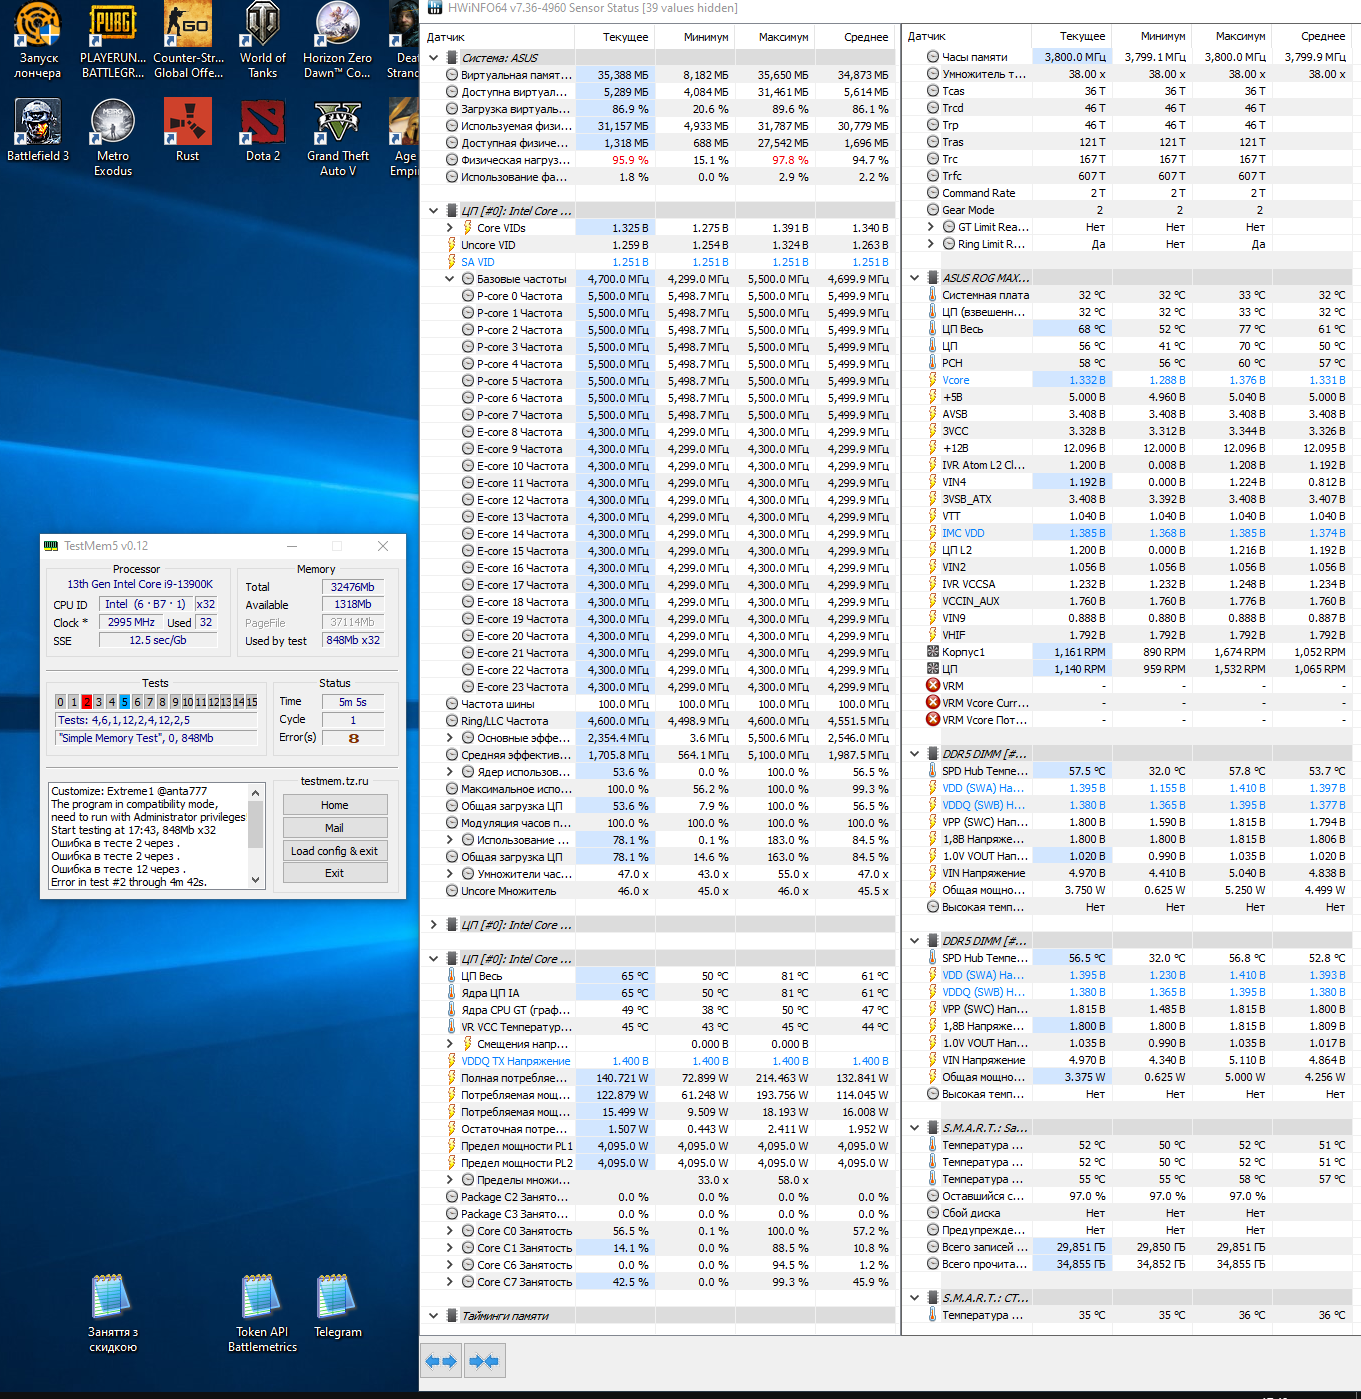Collapse the Базовые частоты tree node
The width and height of the screenshot is (1361, 1399).
[449, 279]
